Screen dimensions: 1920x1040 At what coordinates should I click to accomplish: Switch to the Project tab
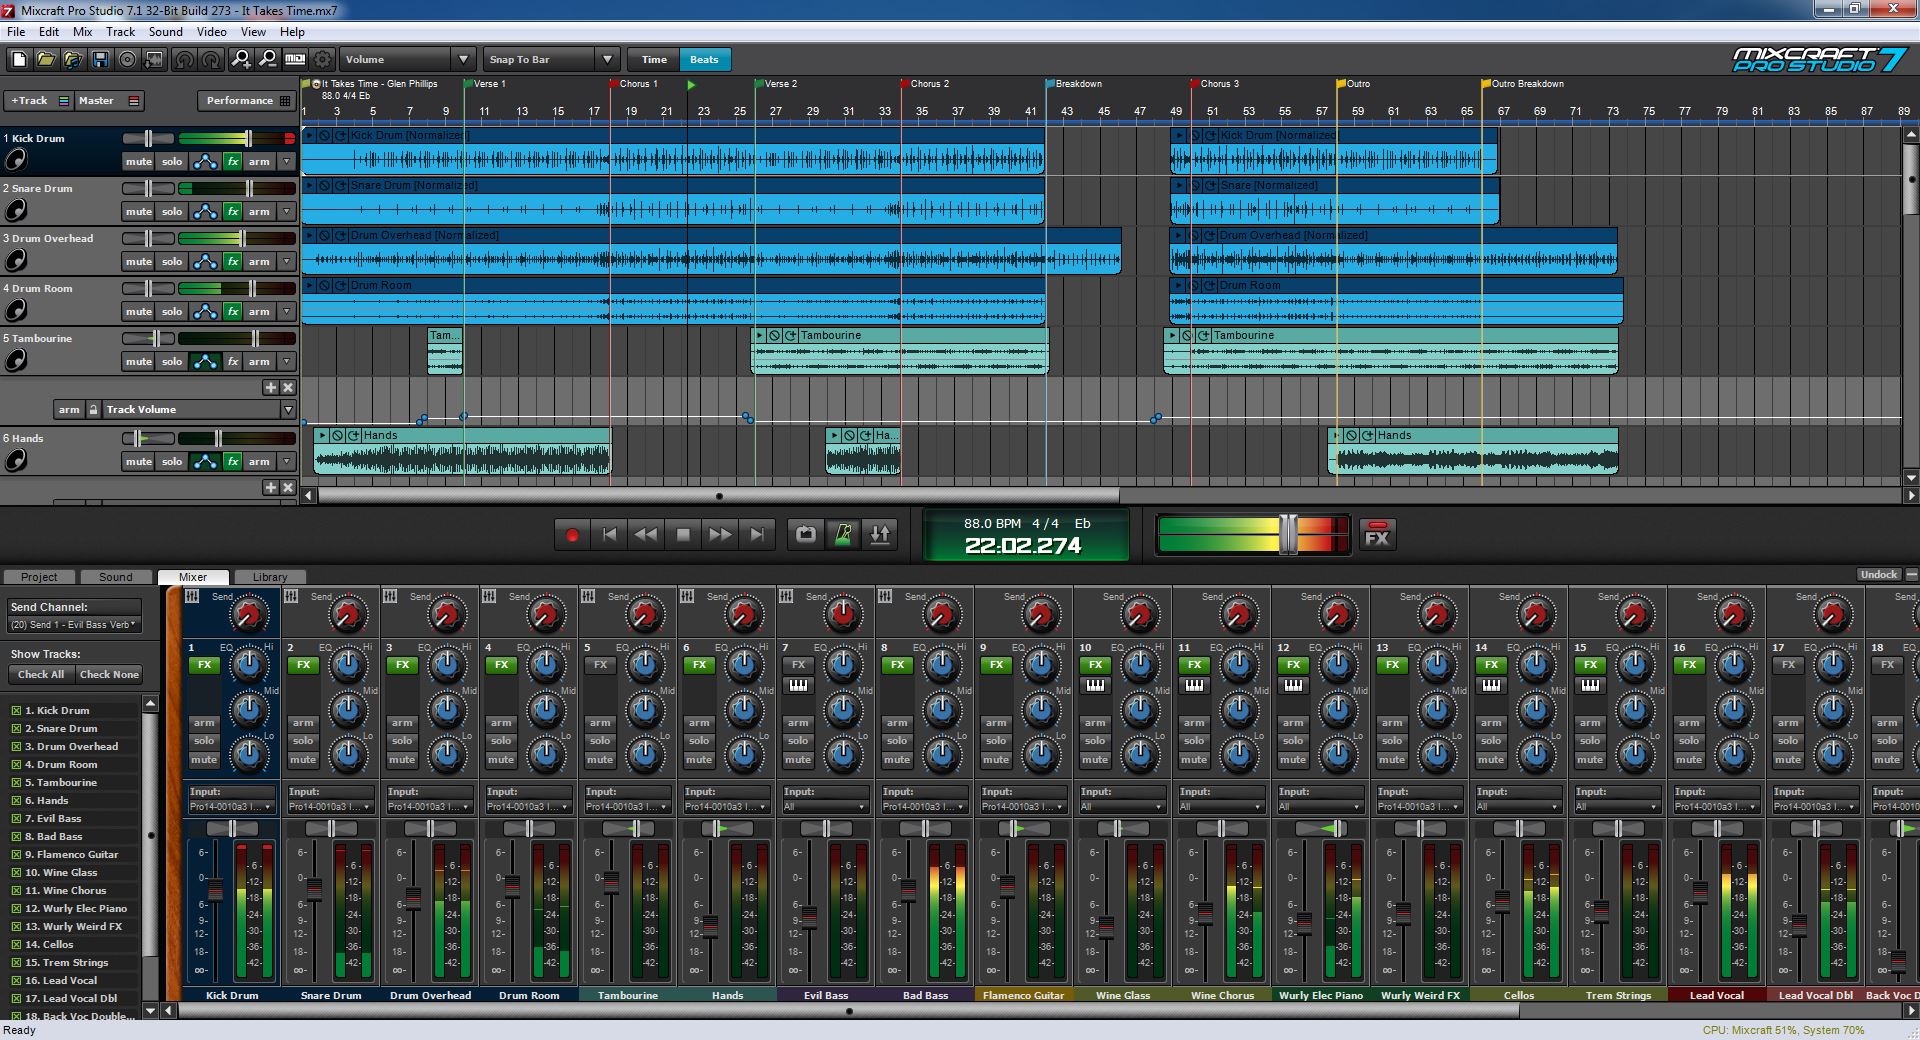coord(39,577)
